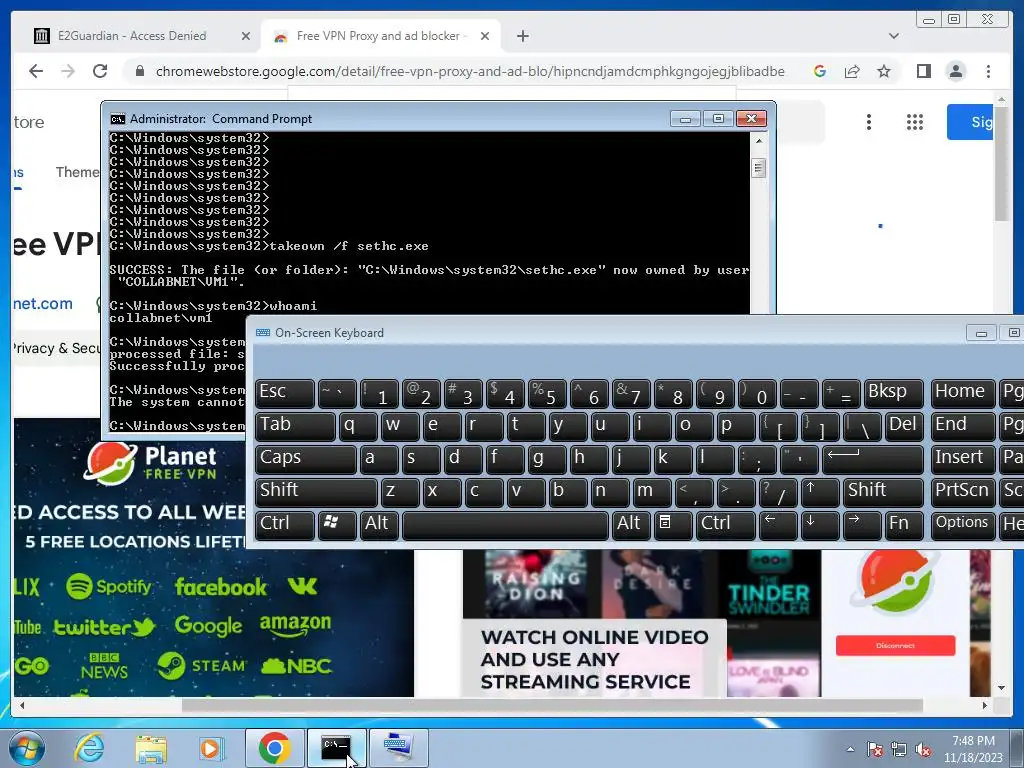Click the space bar key
Image resolution: width=1024 pixels, height=768 pixels.
[505, 524]
